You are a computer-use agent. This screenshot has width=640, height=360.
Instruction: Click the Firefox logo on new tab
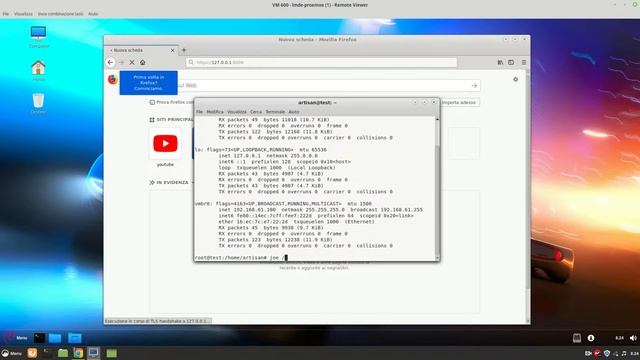pyautogui.click(x=113, y=79)
